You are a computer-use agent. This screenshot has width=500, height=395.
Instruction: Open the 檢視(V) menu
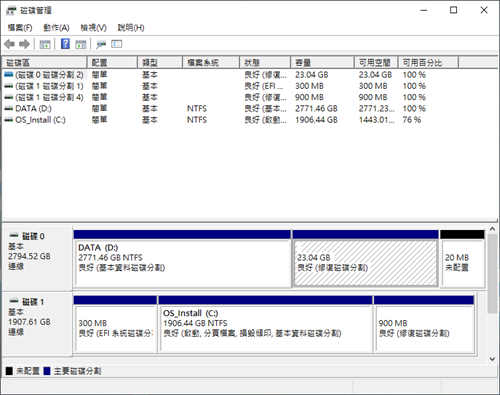[94, 28]
